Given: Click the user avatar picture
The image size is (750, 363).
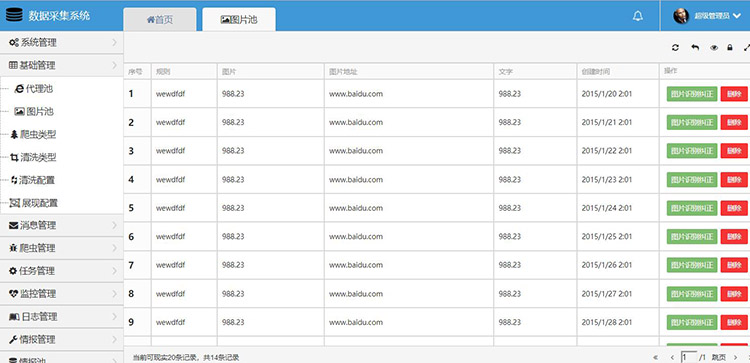Looking at the screenshot, I should [681, 16].
